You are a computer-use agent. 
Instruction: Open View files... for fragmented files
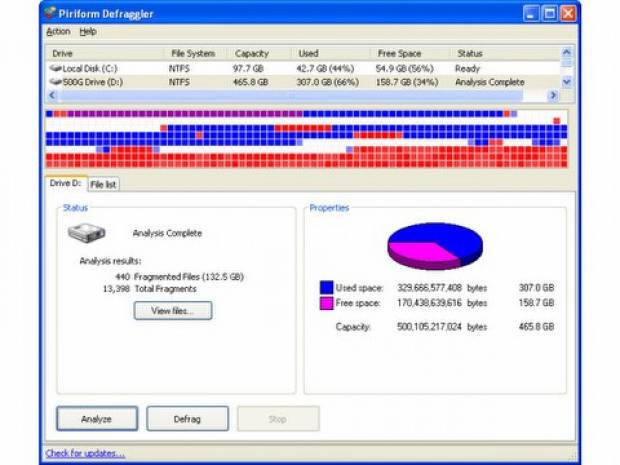tap(173, 311)
